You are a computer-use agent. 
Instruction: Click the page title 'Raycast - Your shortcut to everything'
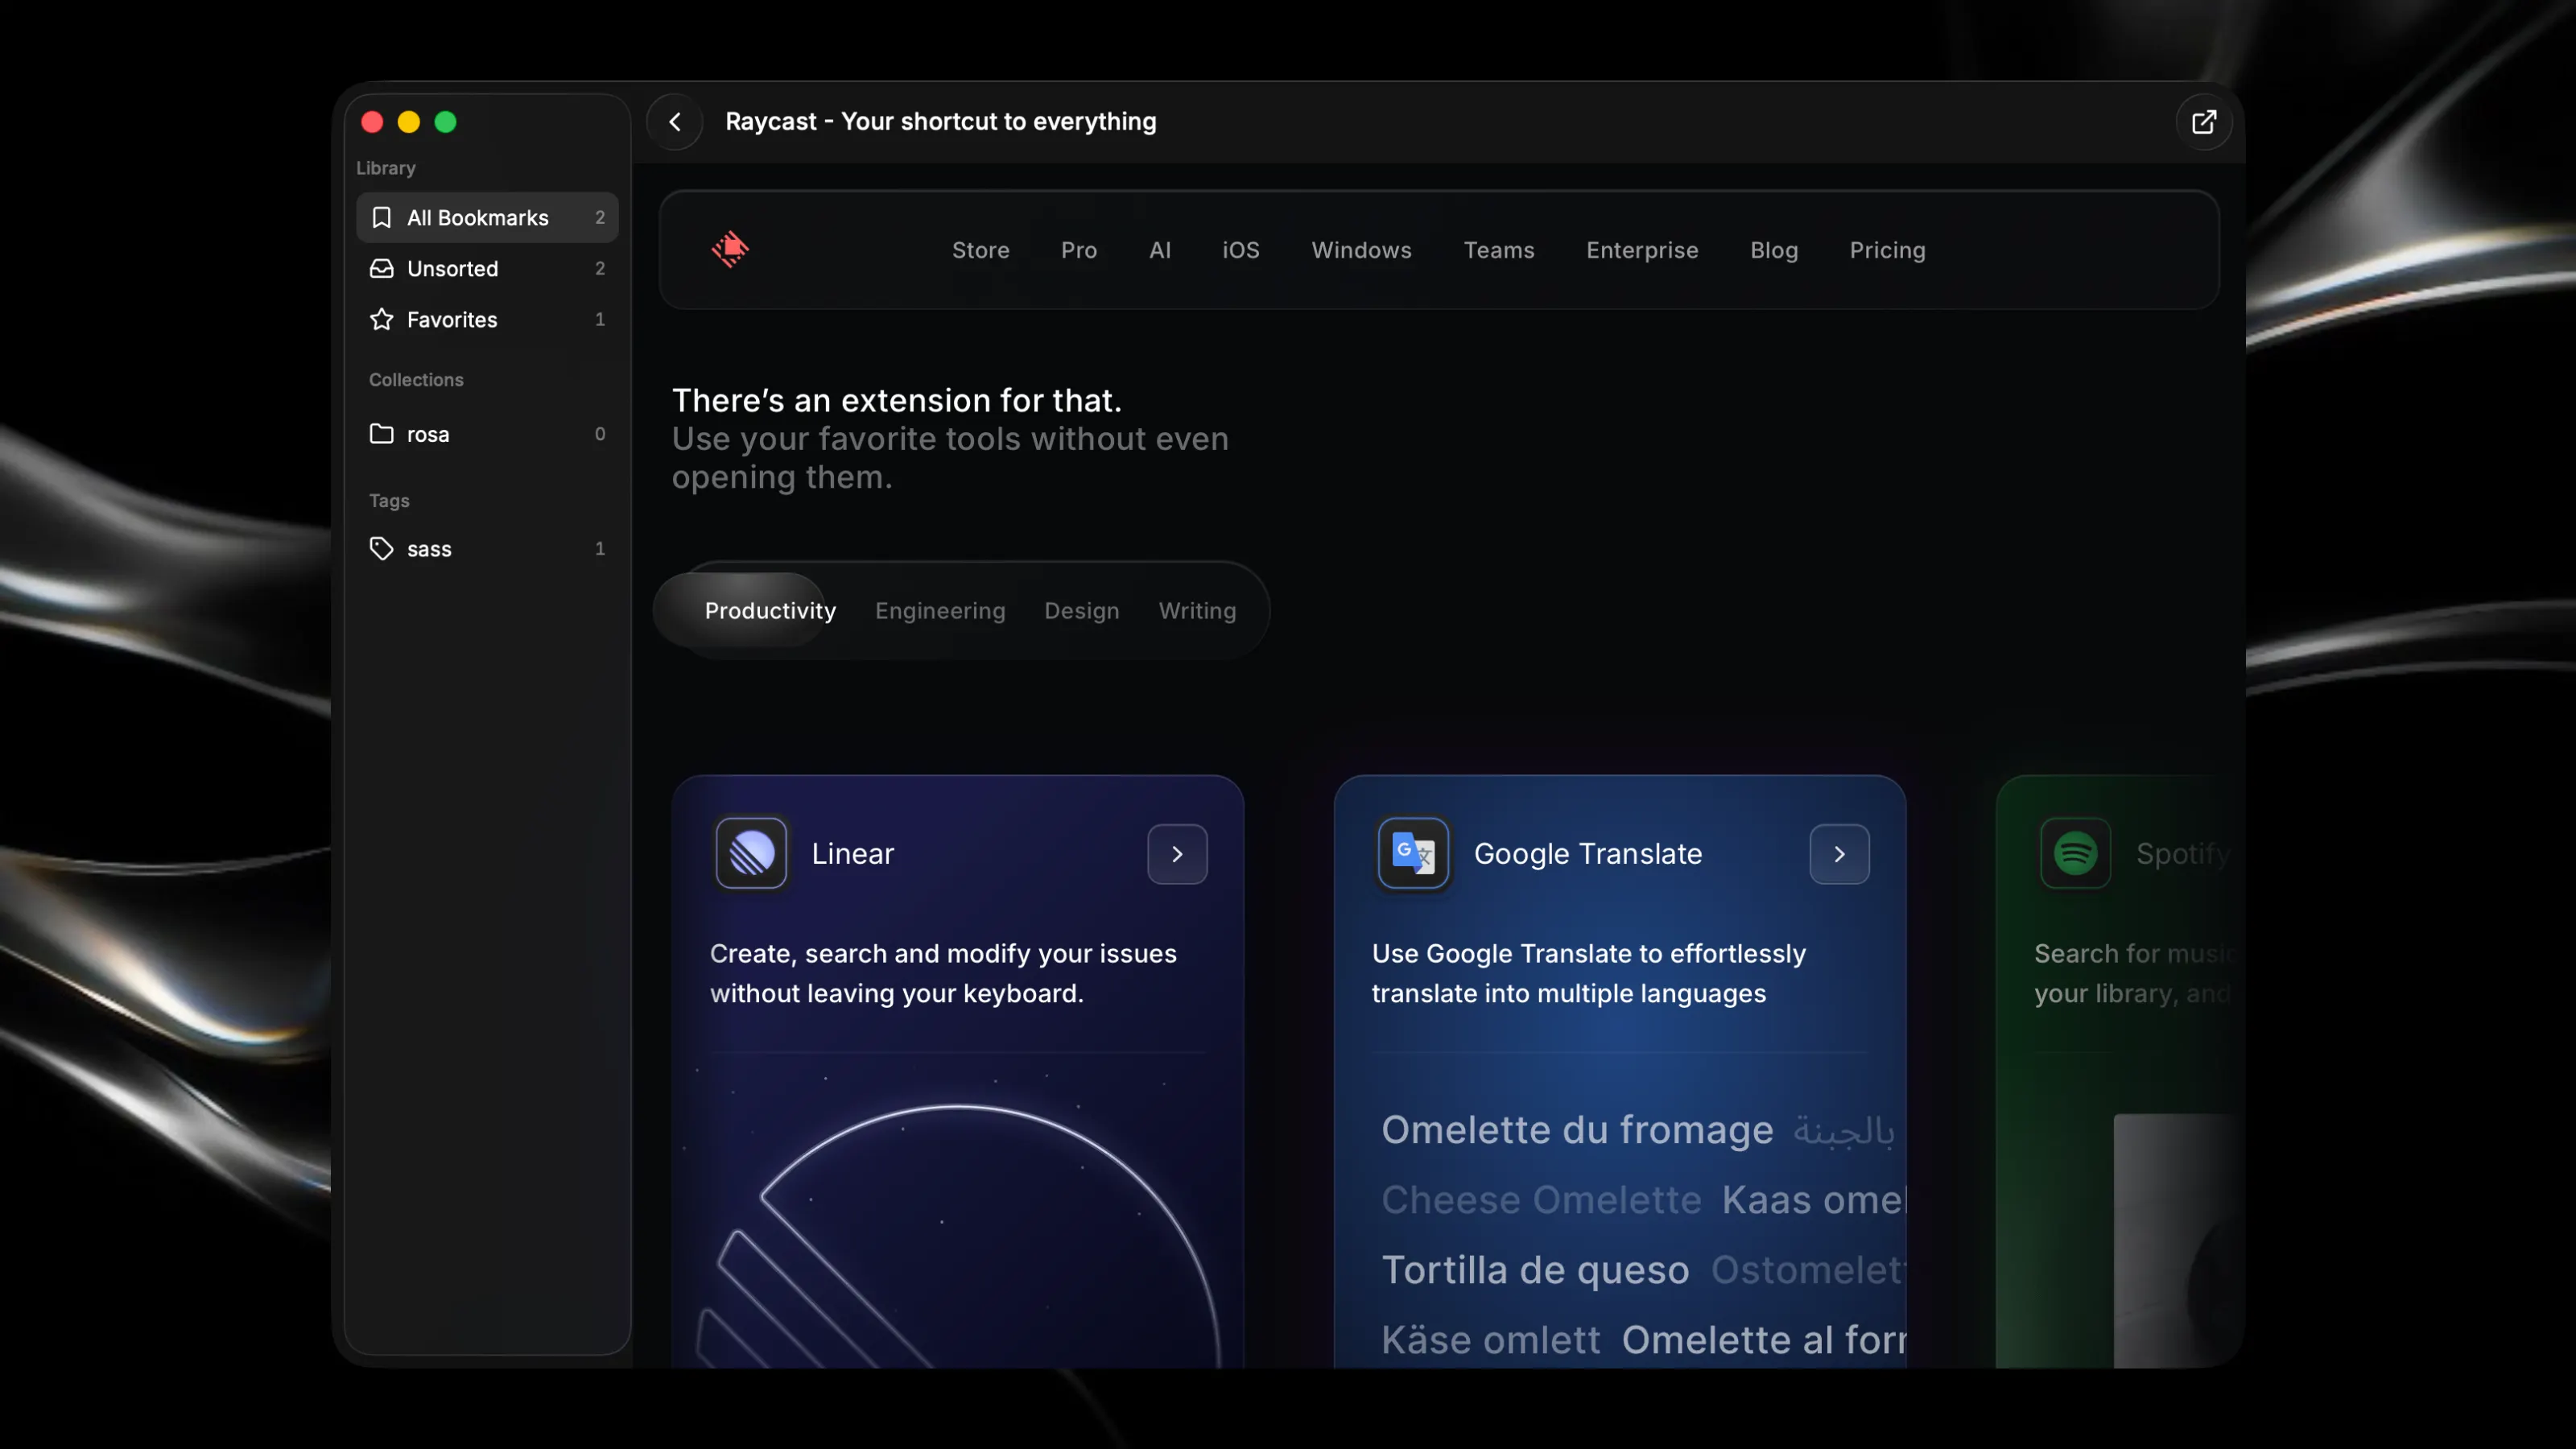[940, 121]
